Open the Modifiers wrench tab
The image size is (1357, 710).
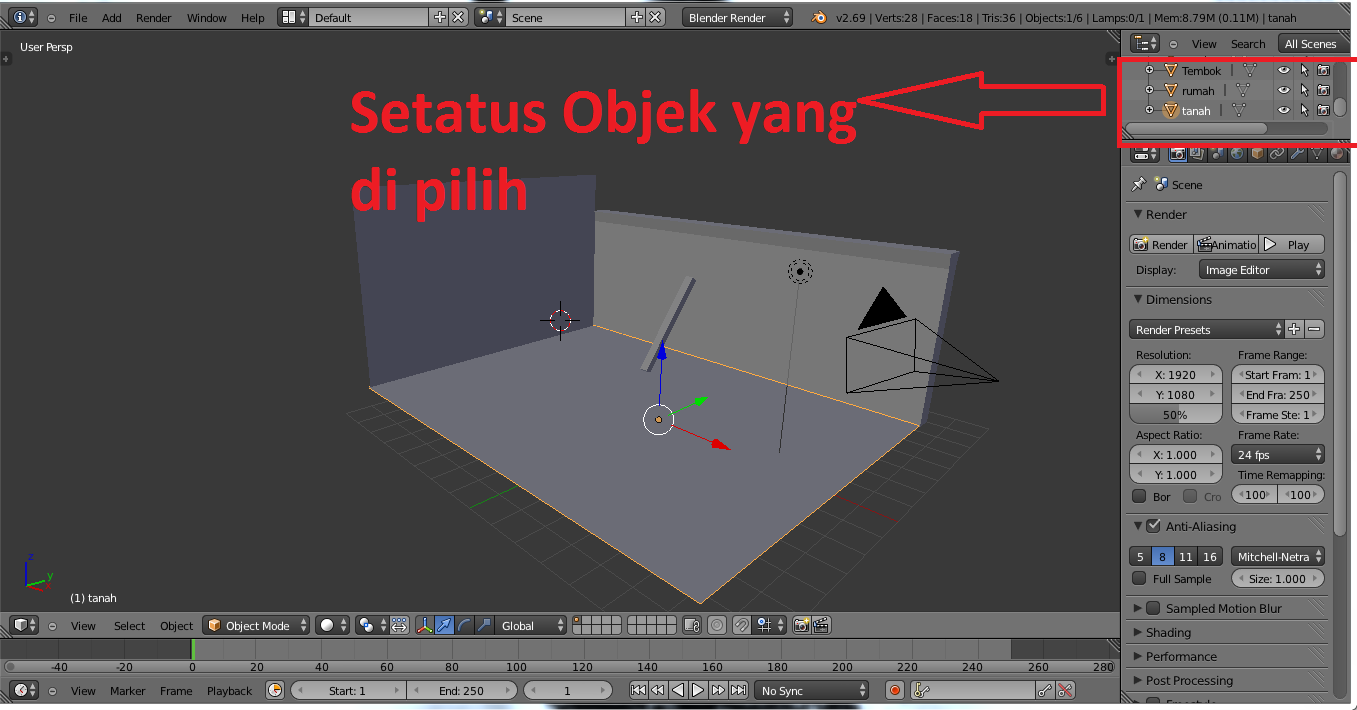pyautogui.click(x=1297, y=154)
